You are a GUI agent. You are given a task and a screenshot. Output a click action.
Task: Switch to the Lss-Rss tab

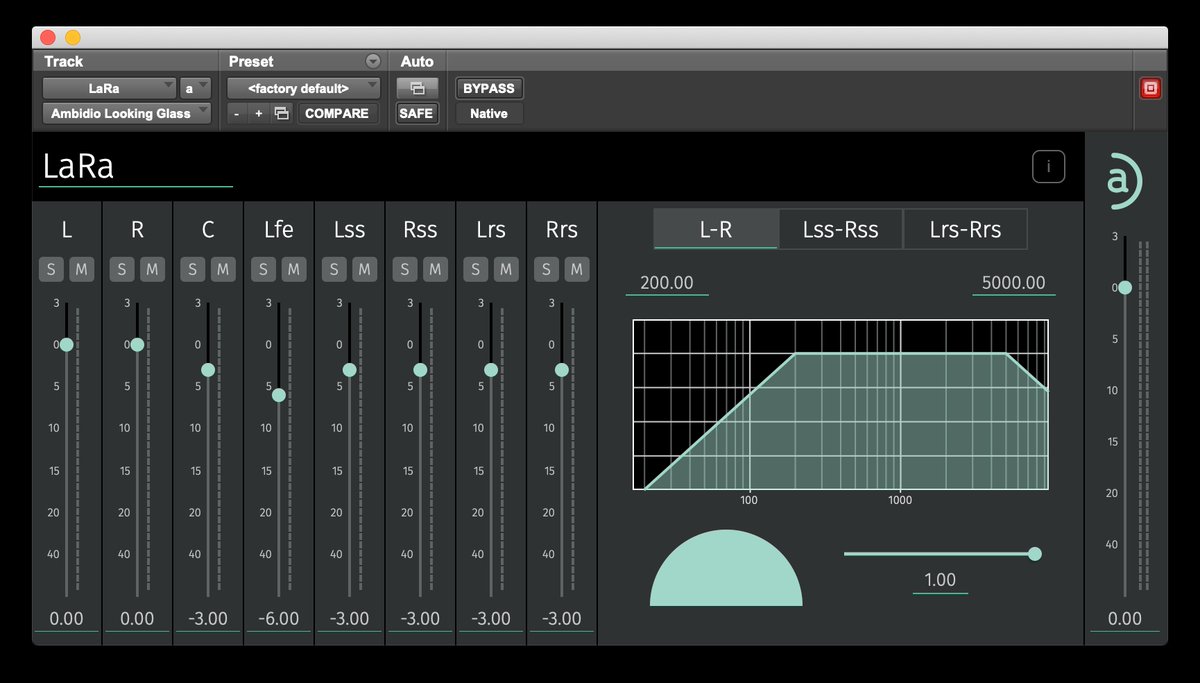841,229
